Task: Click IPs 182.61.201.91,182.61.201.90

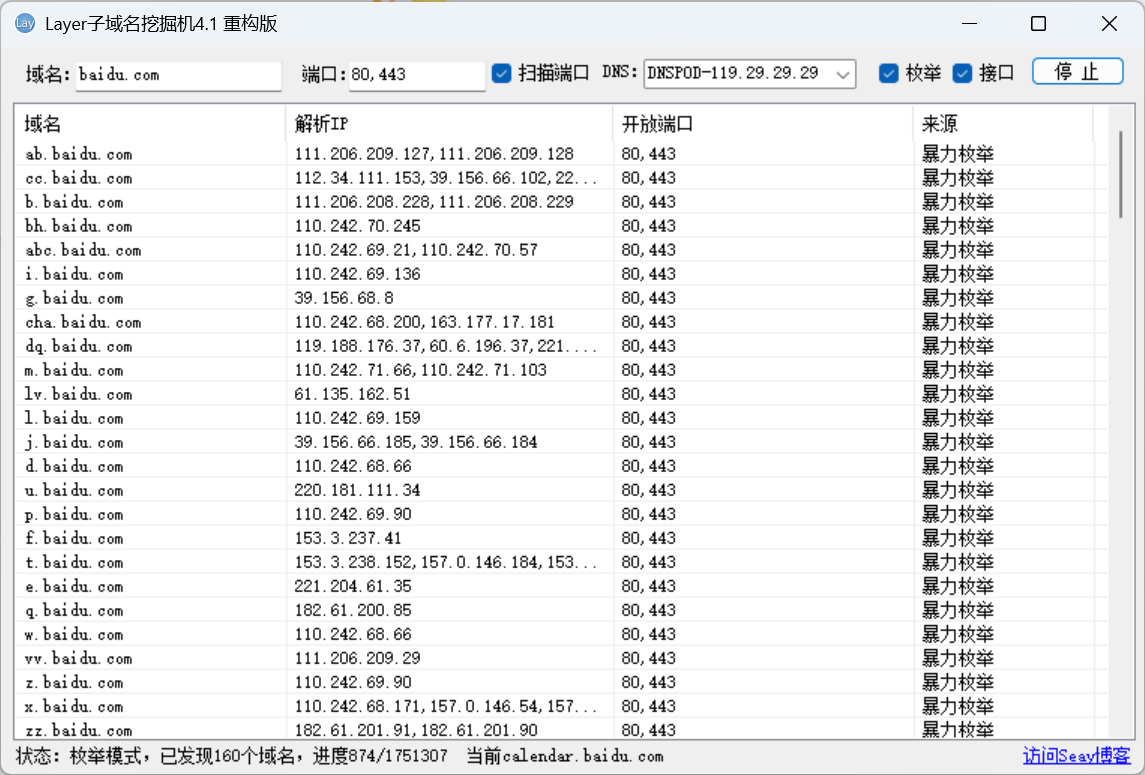Action: click(x=416, y=730)
